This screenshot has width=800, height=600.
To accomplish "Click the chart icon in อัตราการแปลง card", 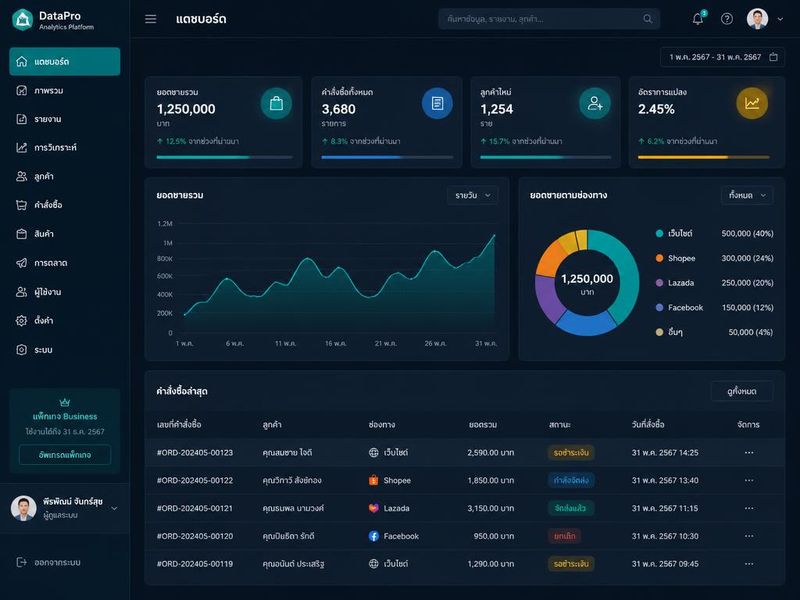I will [752, 104].
